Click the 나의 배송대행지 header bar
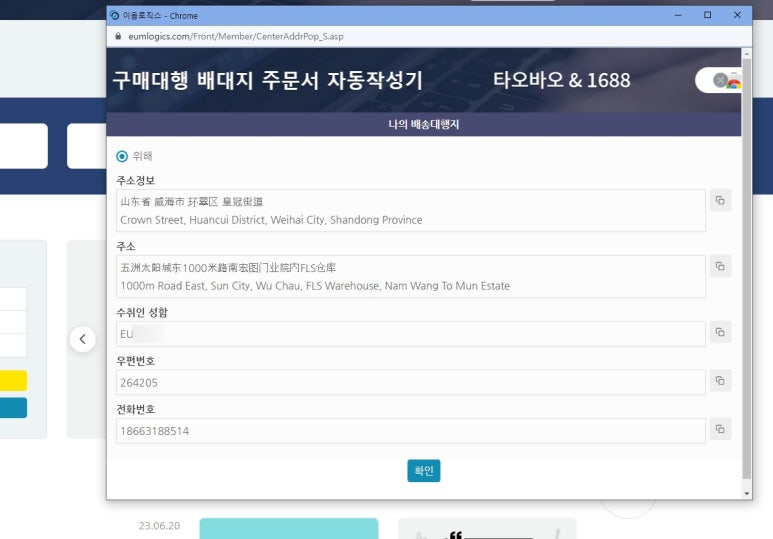The image size is (773, 539). [423, 124]
